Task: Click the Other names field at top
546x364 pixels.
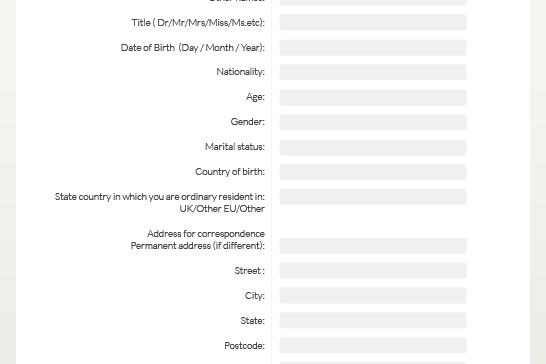Action: click(x=373, y=2)
